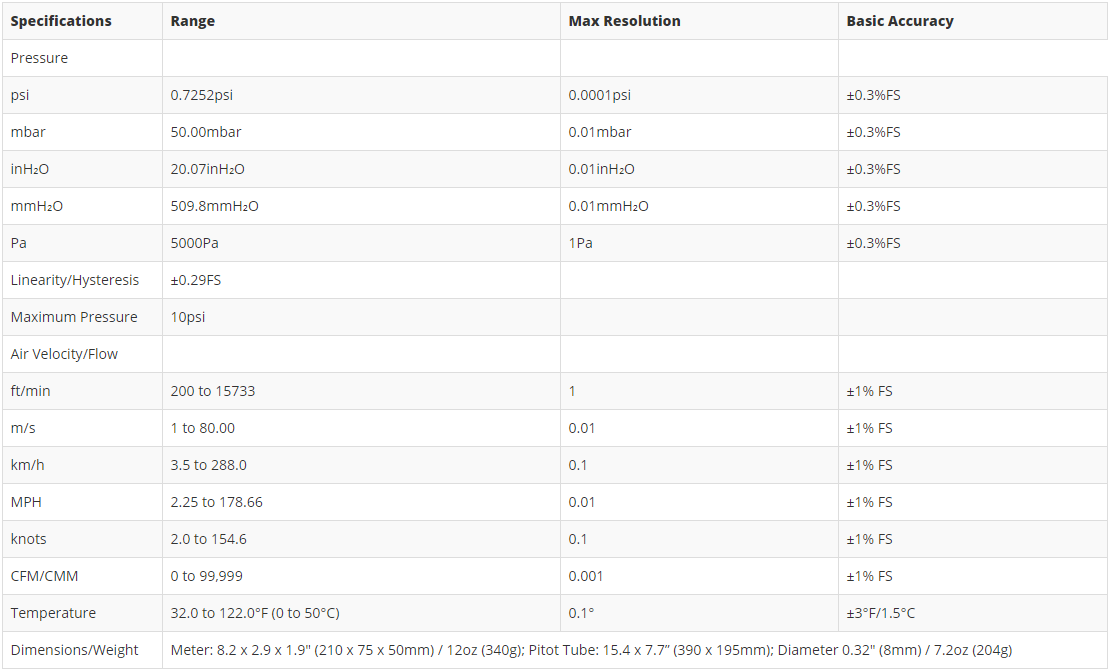Click the Max Resolution column header
Viewport: 1111px width, 671px height.
click(624, 21)
